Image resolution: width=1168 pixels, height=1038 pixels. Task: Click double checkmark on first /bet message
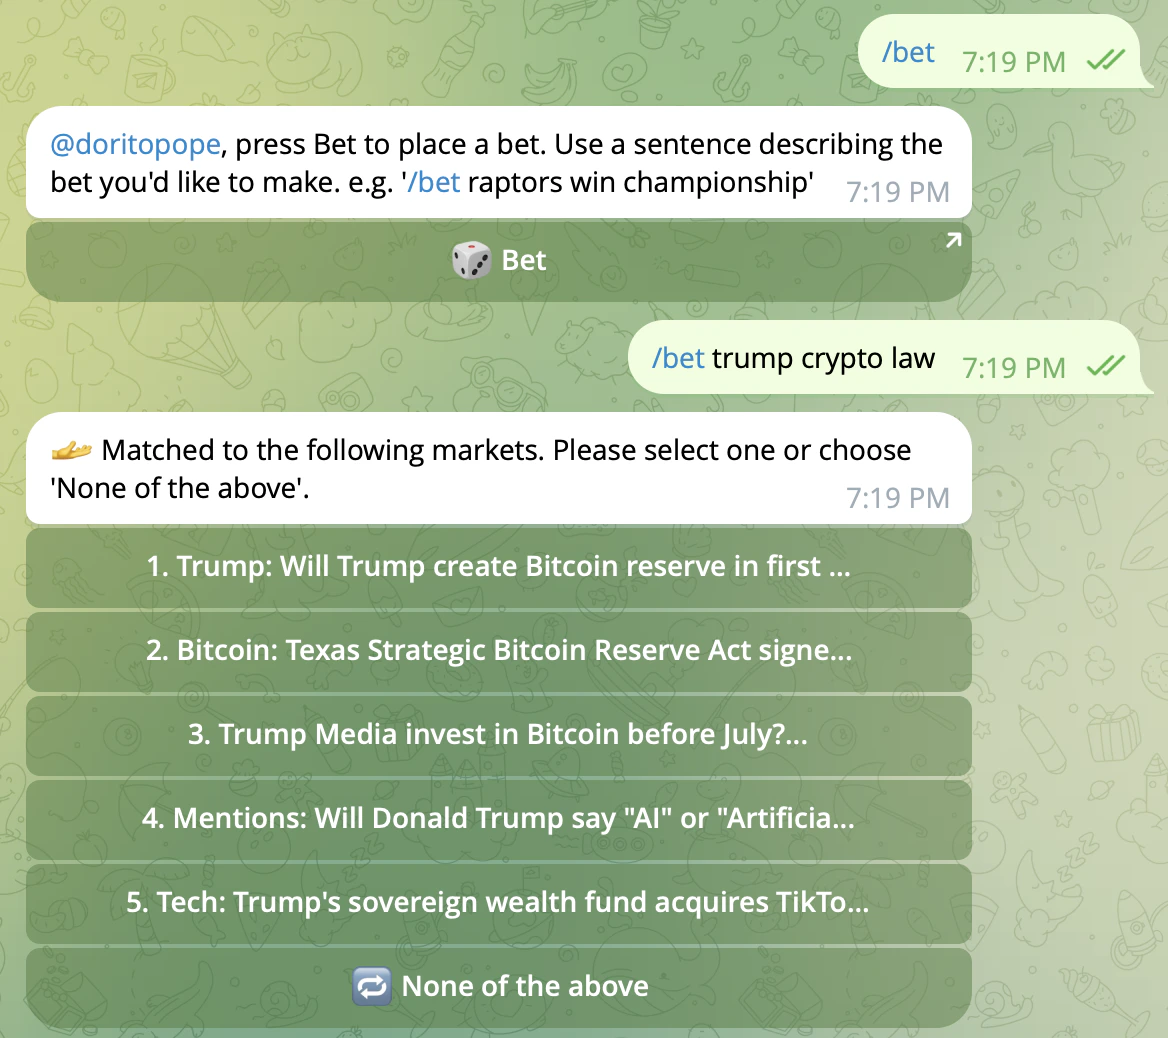click(1106, 60)
